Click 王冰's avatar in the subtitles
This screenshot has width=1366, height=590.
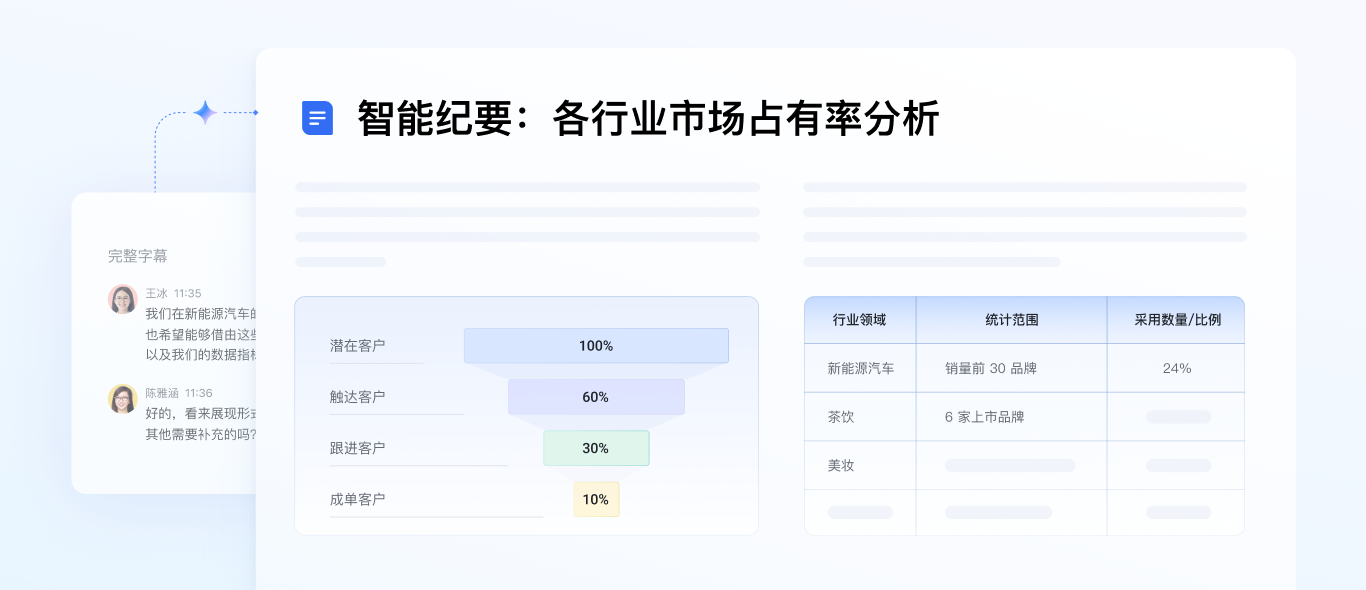click(x=123, y=299)
